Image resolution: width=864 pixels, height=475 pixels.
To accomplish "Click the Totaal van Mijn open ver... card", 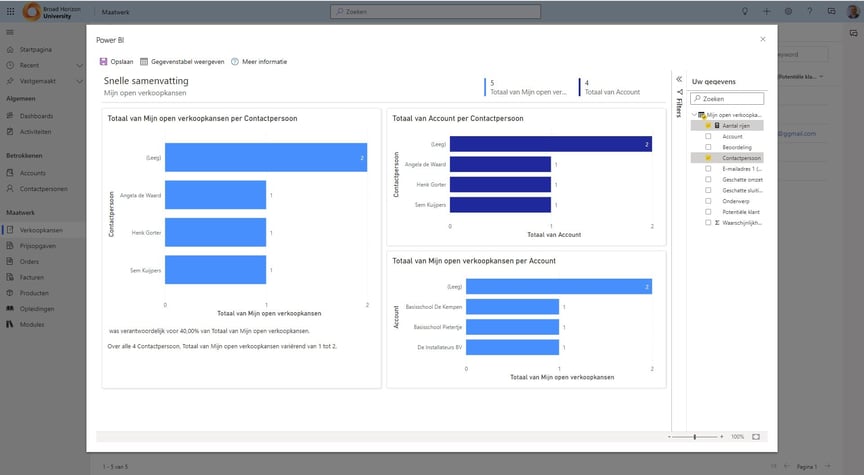I will (x=527, y=87).
